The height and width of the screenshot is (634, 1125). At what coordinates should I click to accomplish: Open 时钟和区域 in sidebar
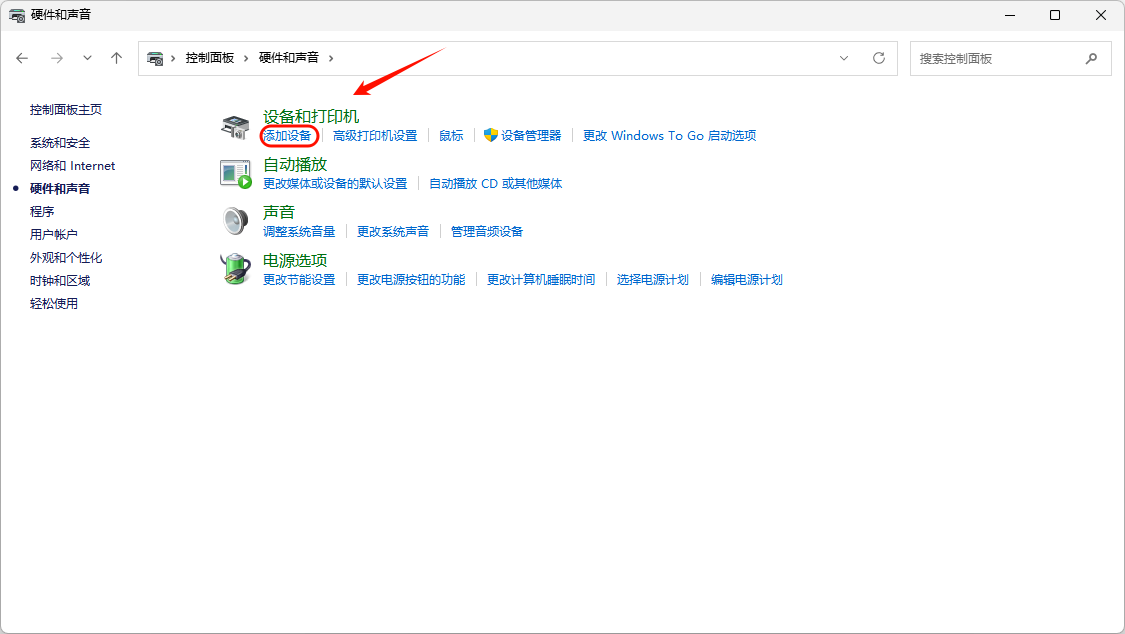pos(60,280)
